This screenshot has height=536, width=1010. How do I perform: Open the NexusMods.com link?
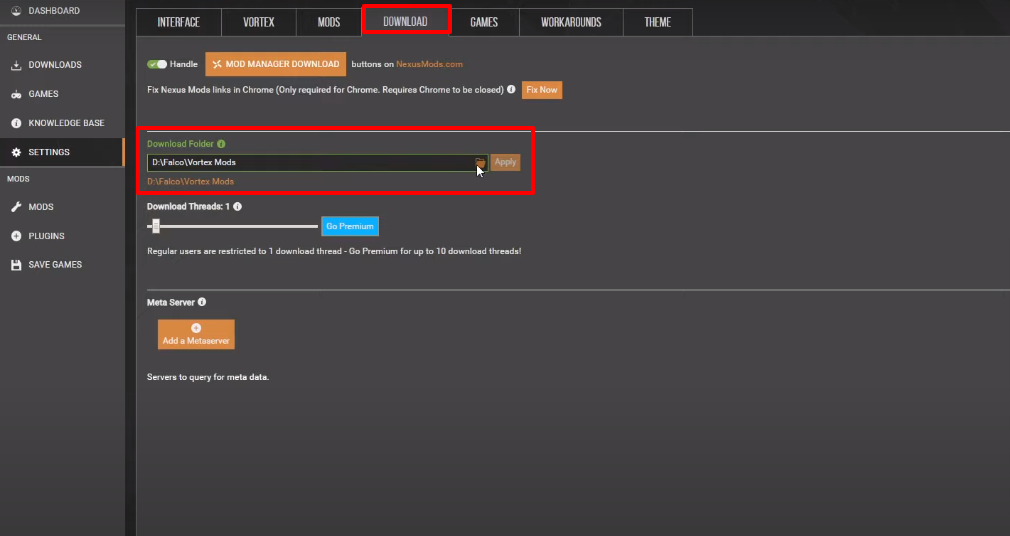(x=429, y=64)
